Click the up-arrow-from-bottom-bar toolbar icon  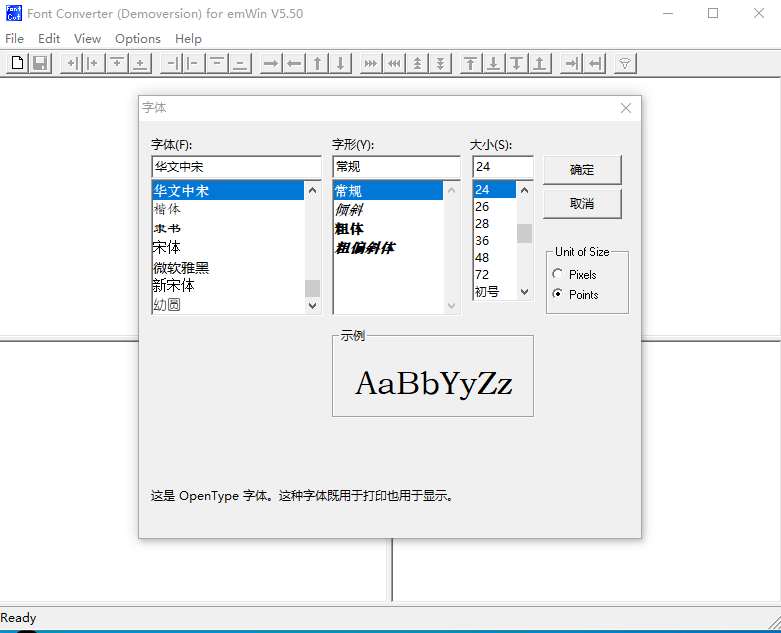(x=540, y=63)
